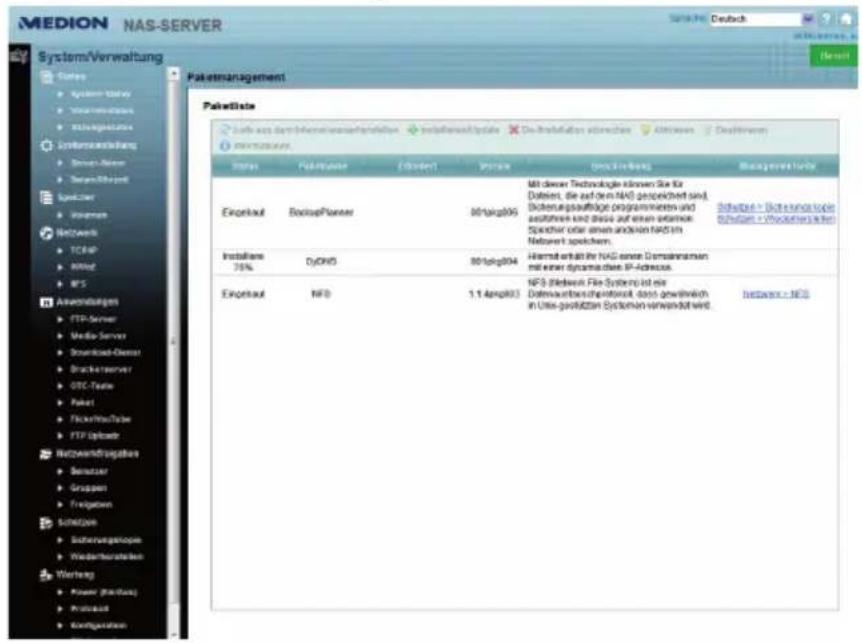The width and height of the screenshot is (862, 643).
Task: Click the green Installieren/Update icon
Action: 412,130
